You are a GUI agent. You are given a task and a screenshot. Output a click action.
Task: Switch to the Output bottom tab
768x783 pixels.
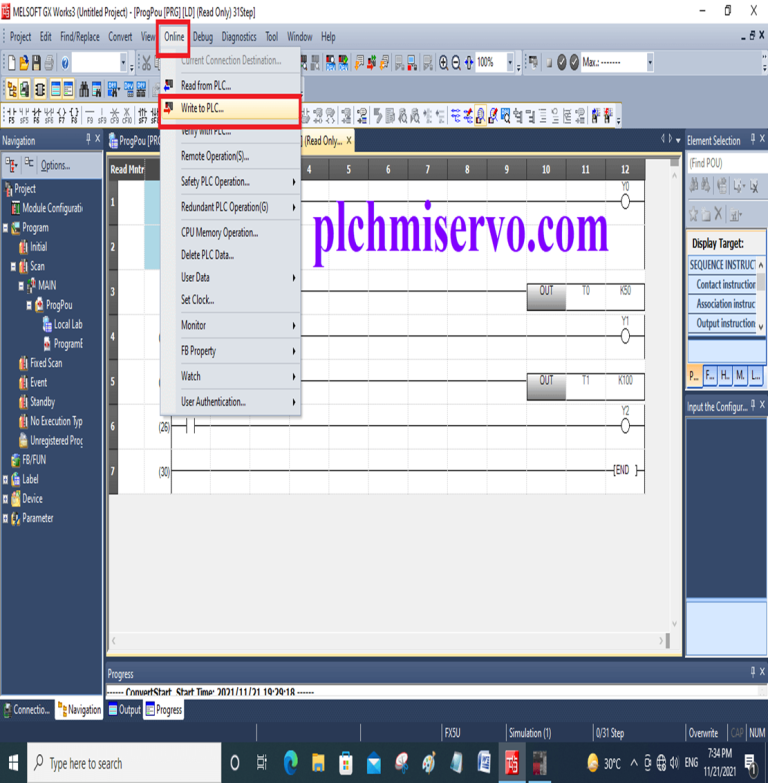124,710
